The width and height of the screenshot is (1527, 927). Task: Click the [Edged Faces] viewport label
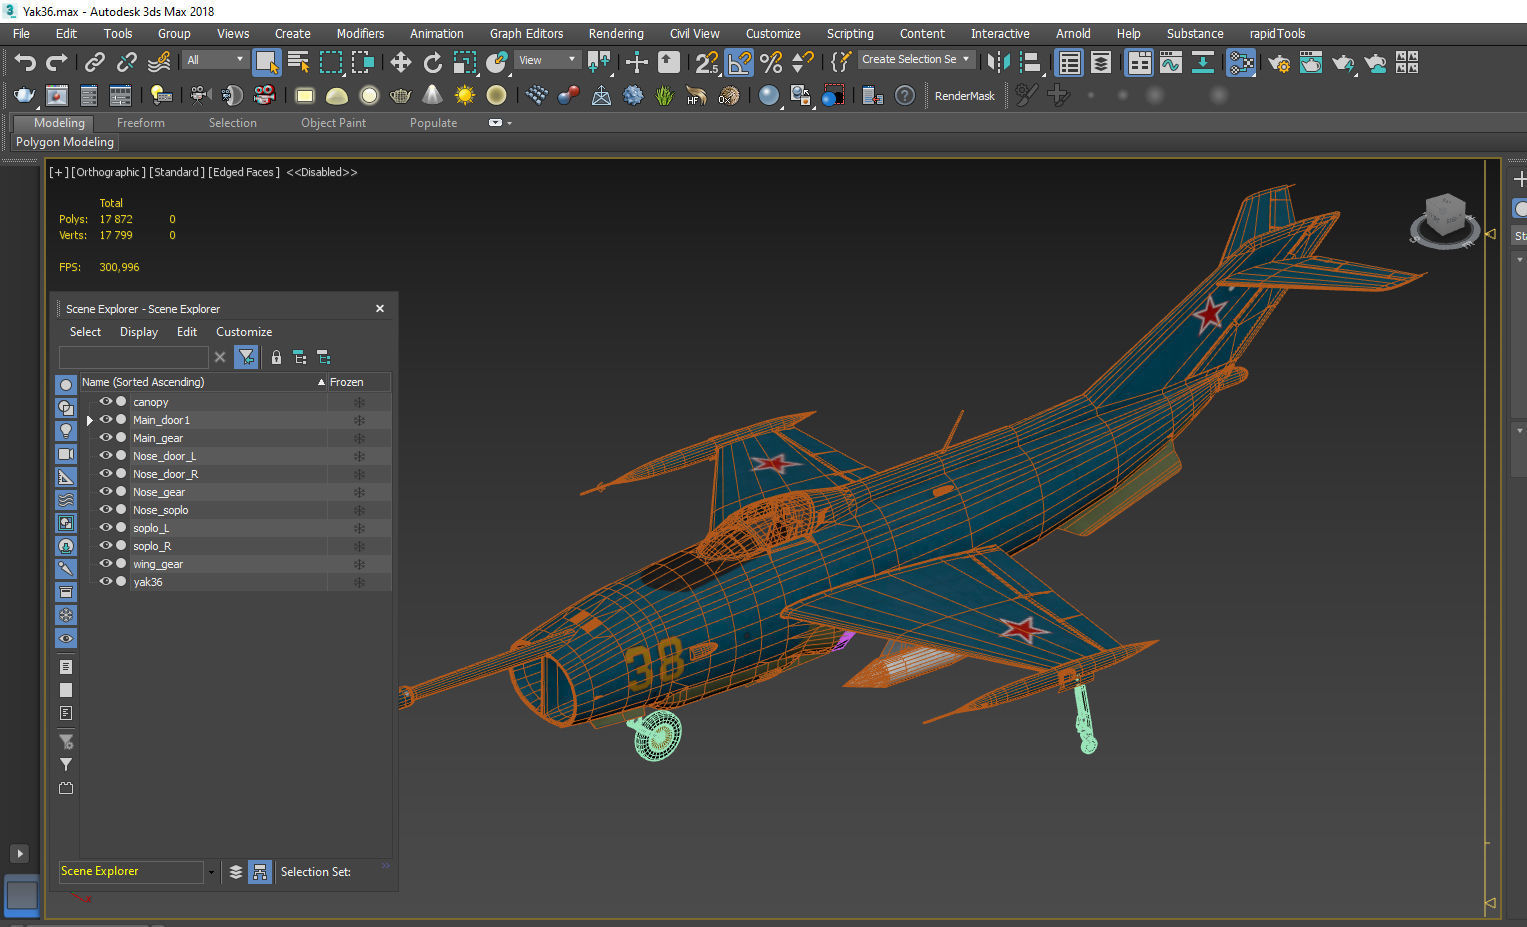pos(243,172)
